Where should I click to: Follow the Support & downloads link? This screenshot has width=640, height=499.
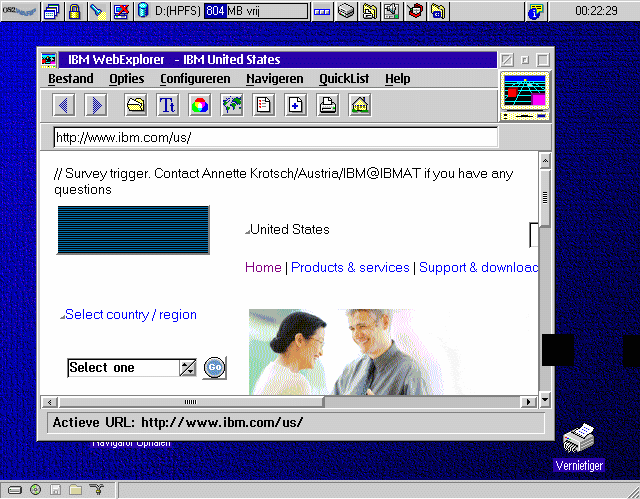pos(478,267)
